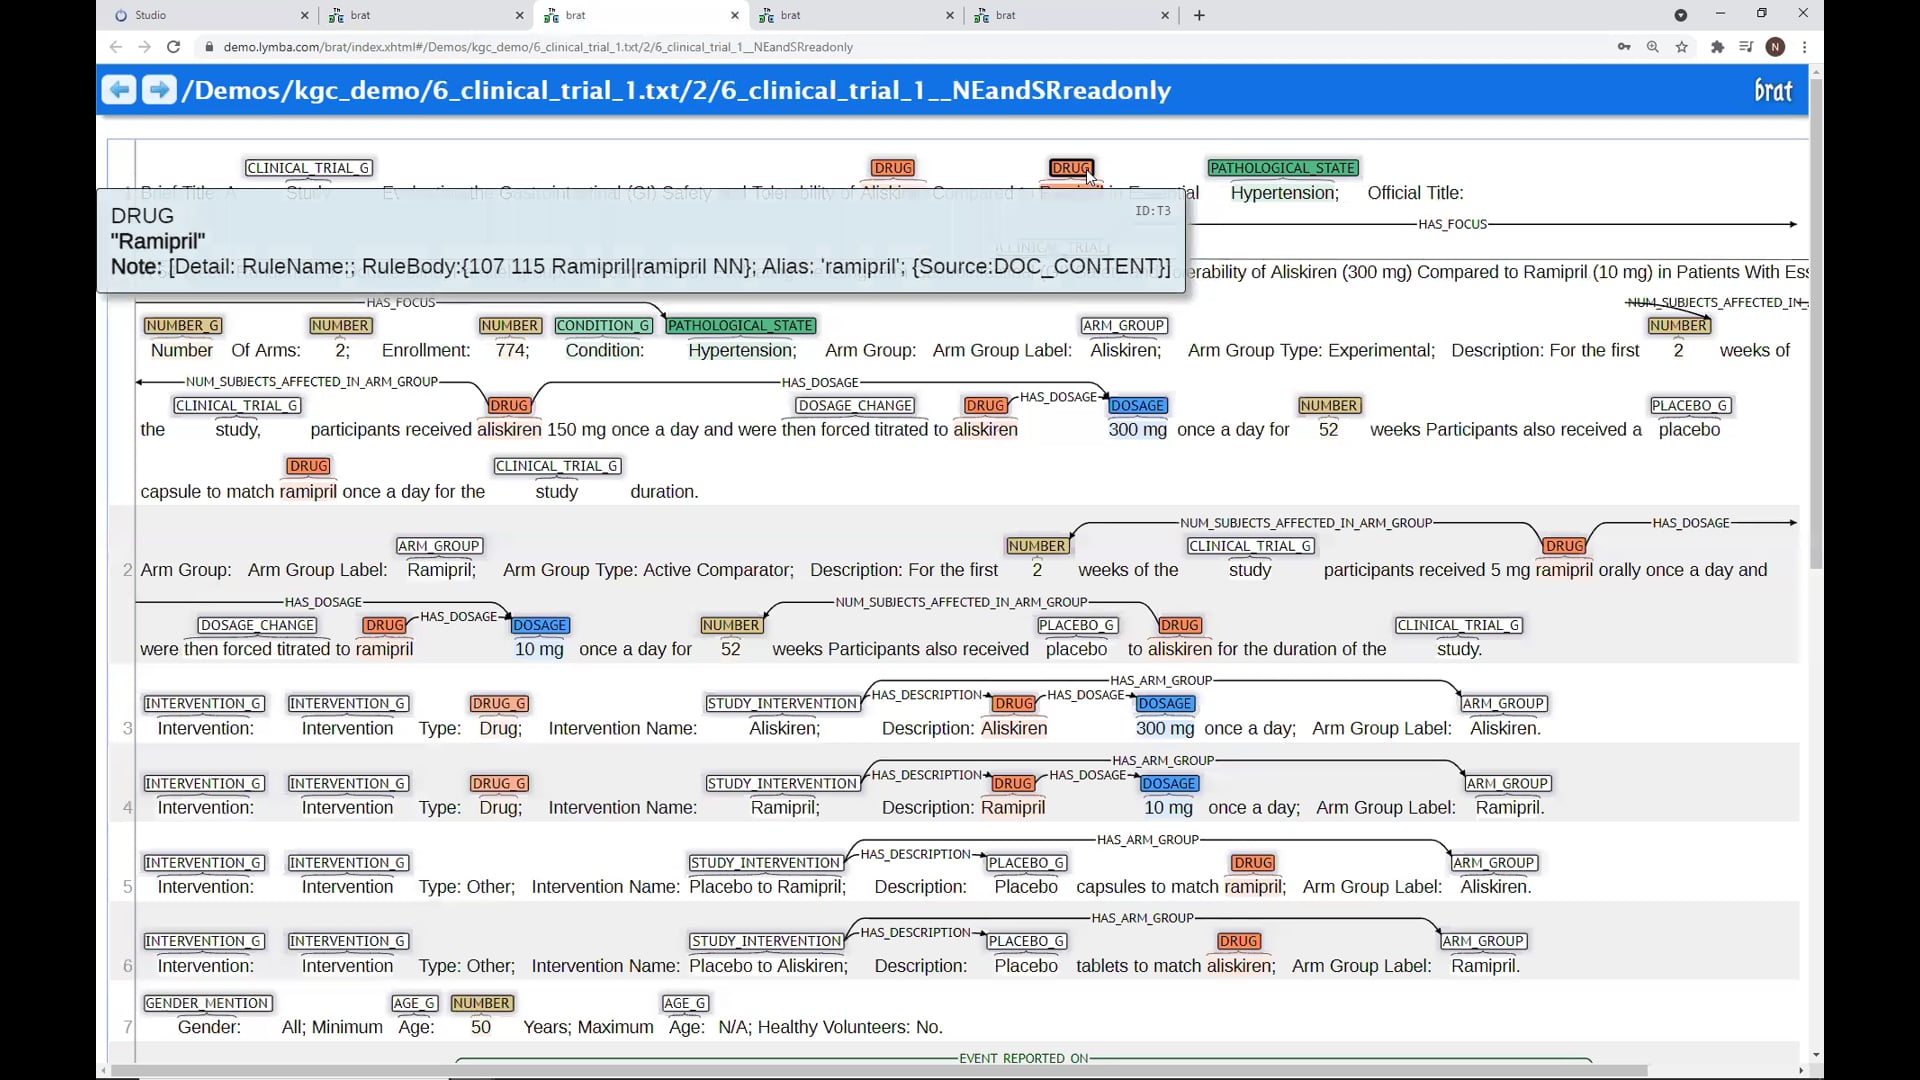Close the Studio tab
Viewport: 1920px width, 1080px height.
[x=305, y=15]
